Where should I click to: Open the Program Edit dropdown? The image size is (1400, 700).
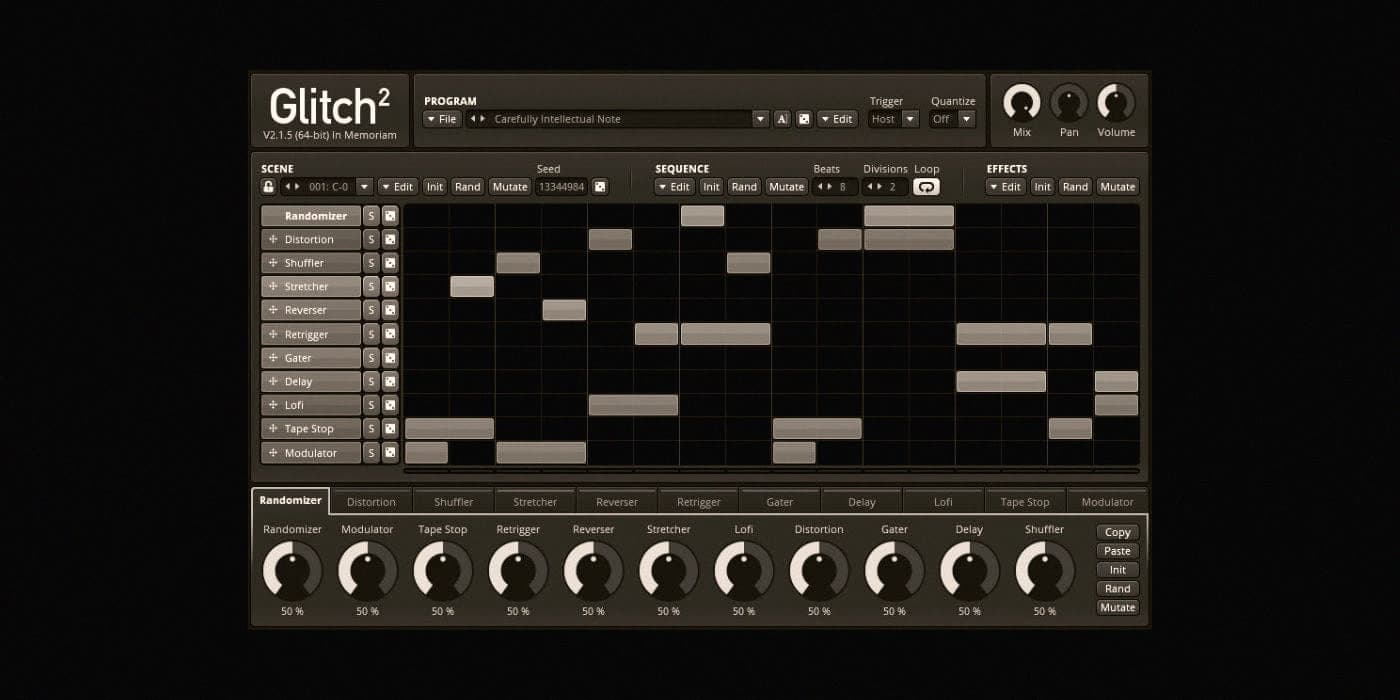point(837,119)
